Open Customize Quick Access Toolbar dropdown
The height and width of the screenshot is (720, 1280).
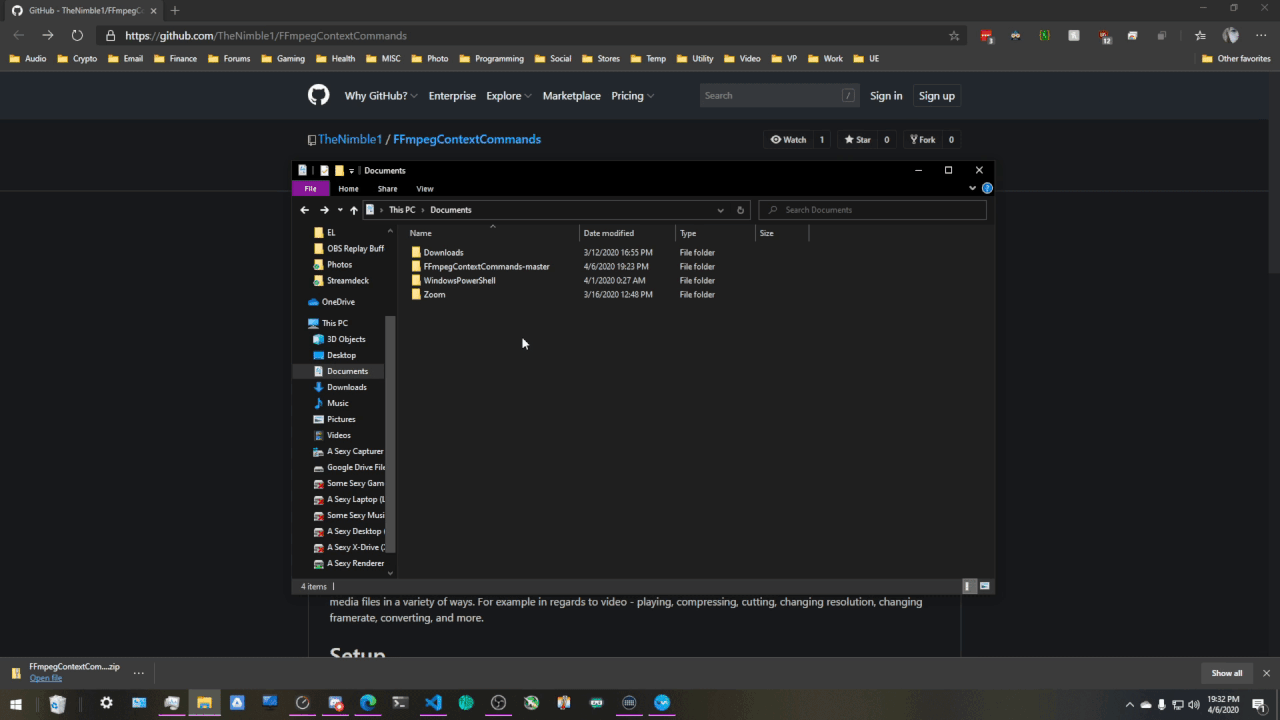351,171
